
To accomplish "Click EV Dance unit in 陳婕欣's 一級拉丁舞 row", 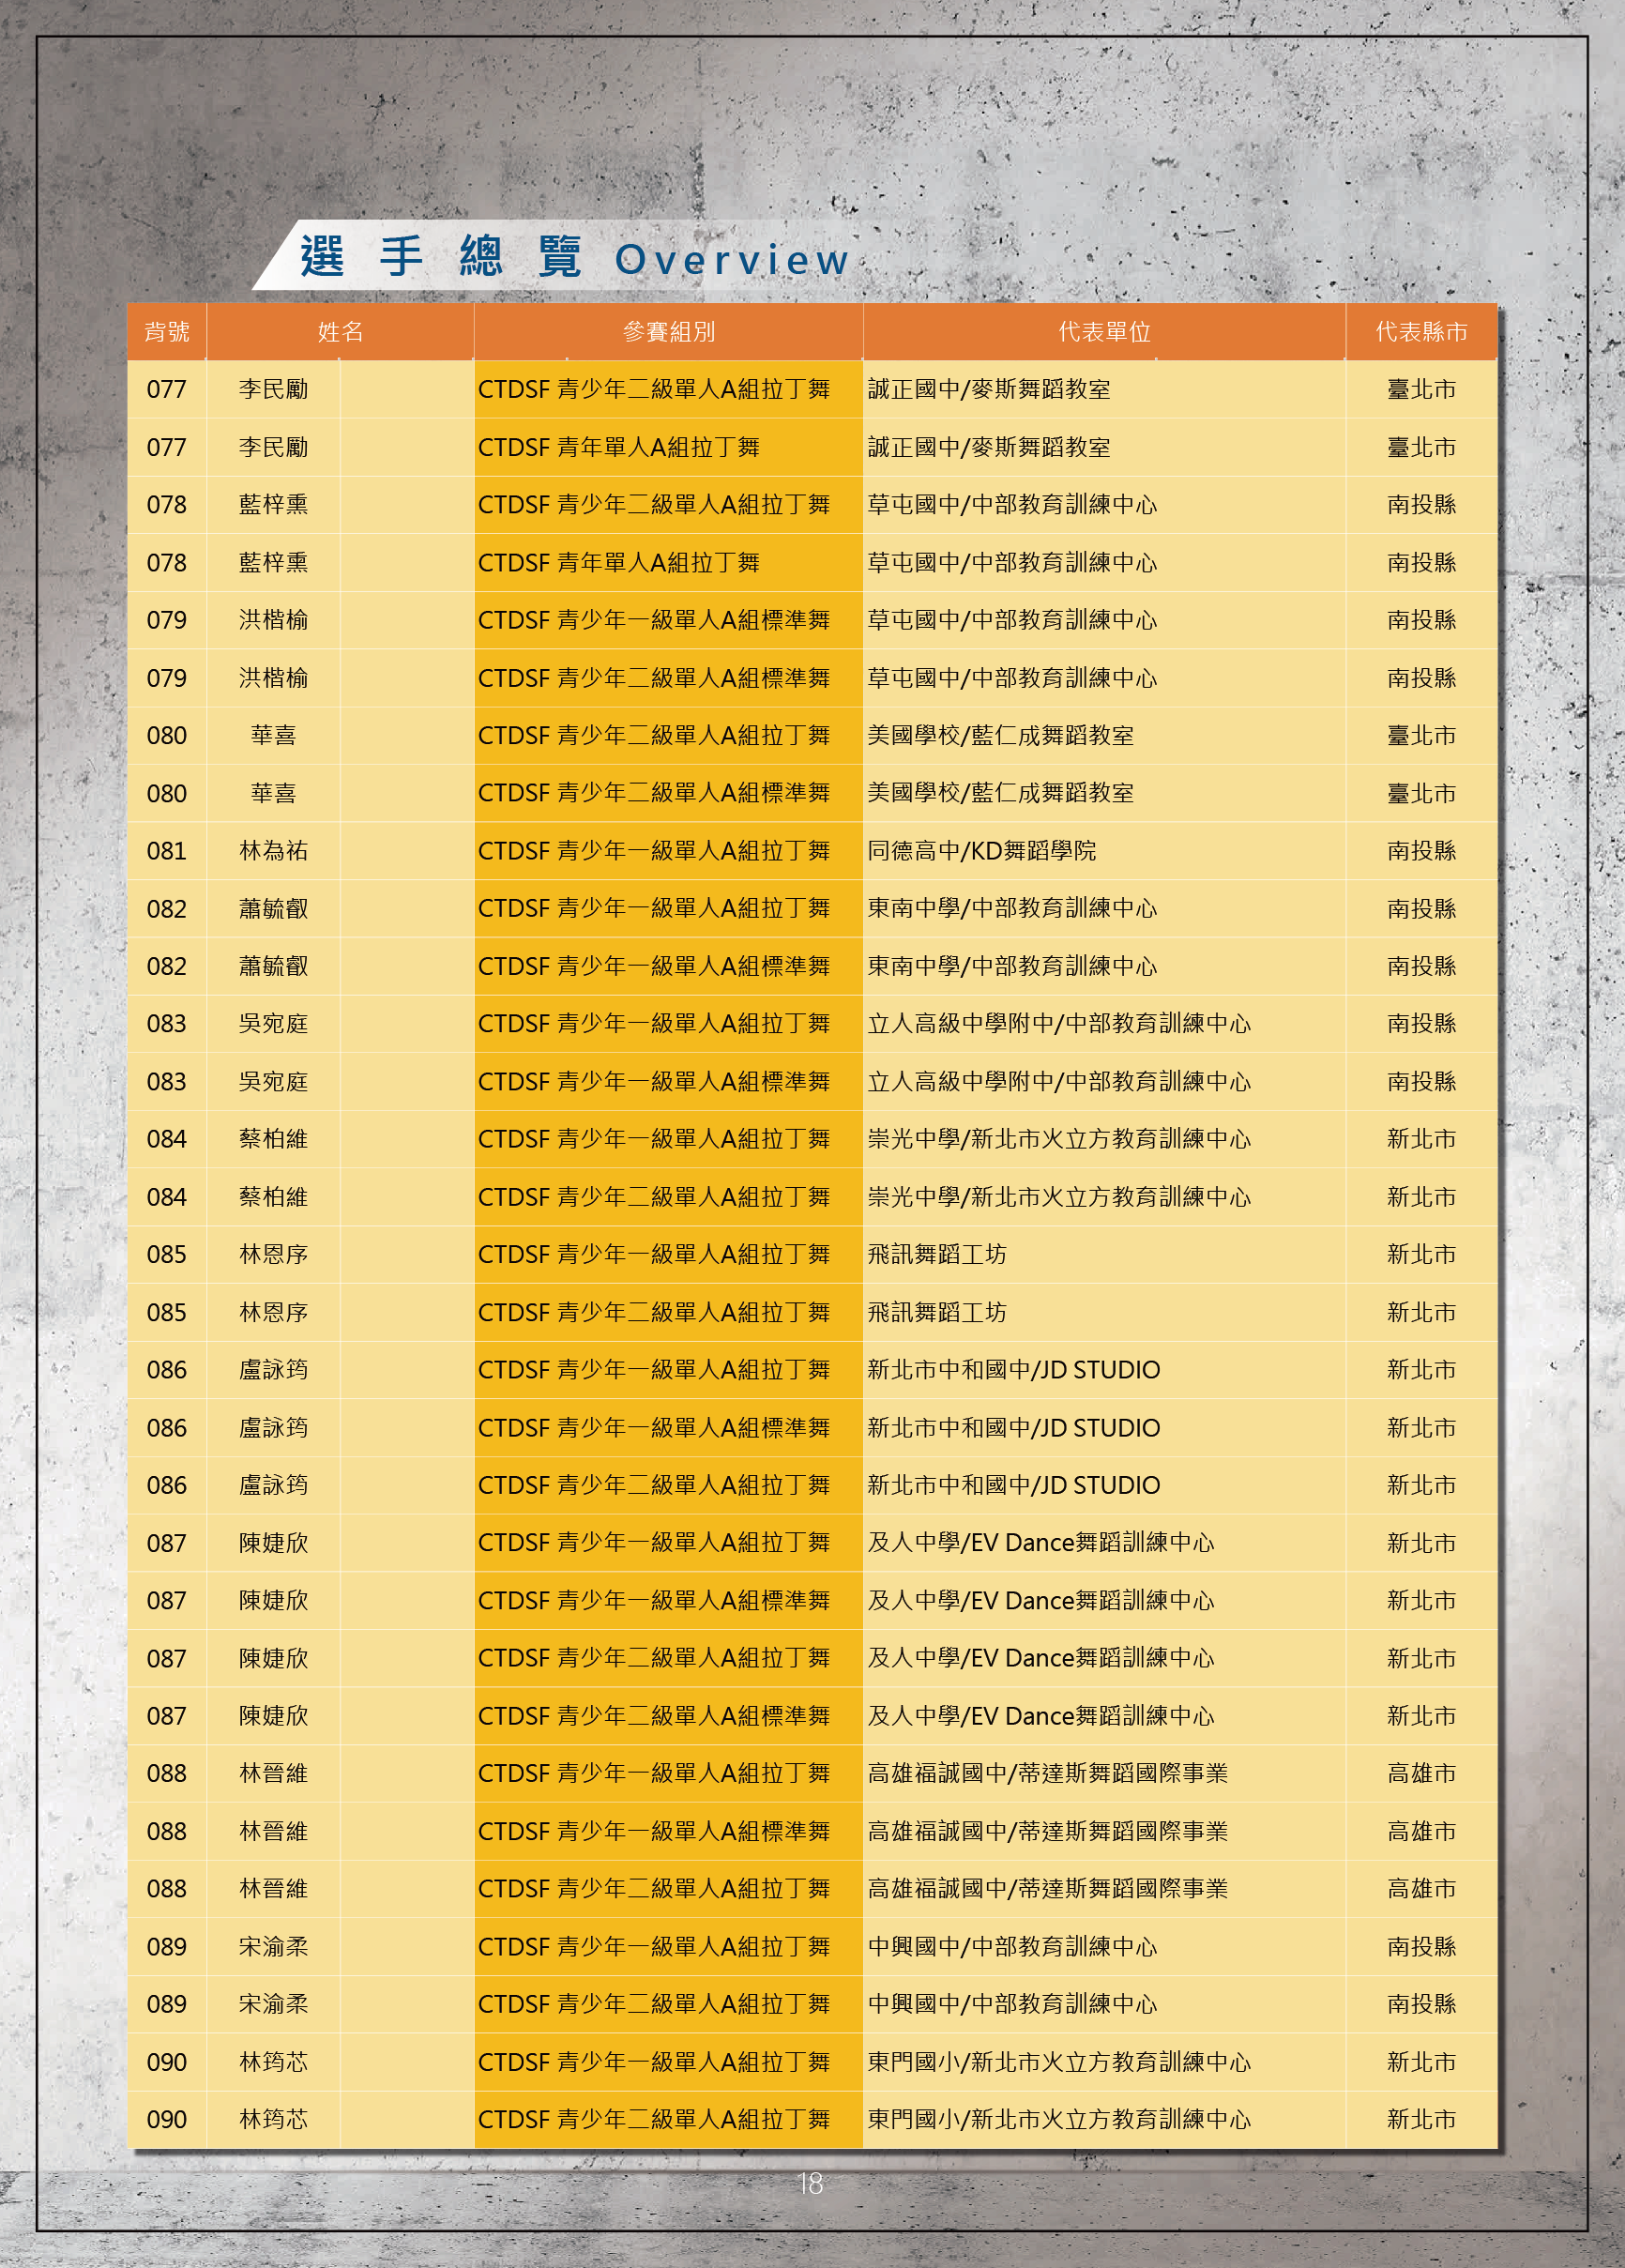I will (x=1040, y=1543).
